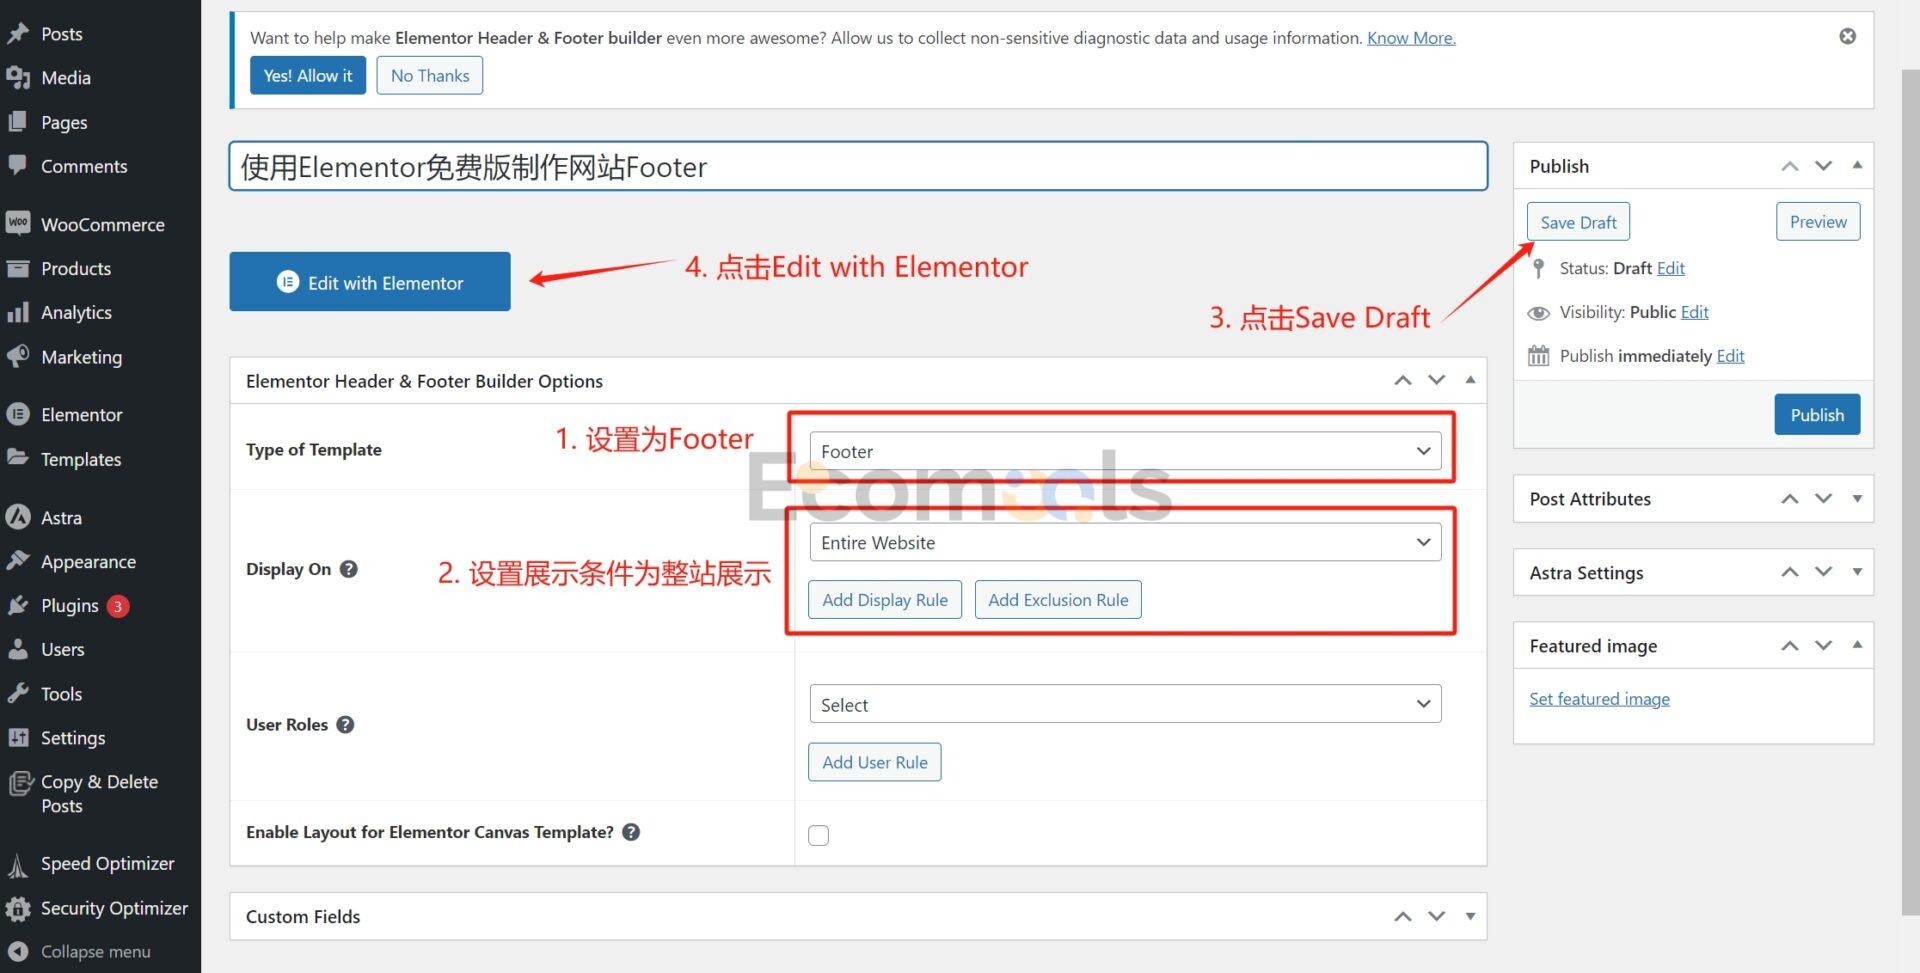
Task: Click the Templates folder icon
Action: click(18, 458)
